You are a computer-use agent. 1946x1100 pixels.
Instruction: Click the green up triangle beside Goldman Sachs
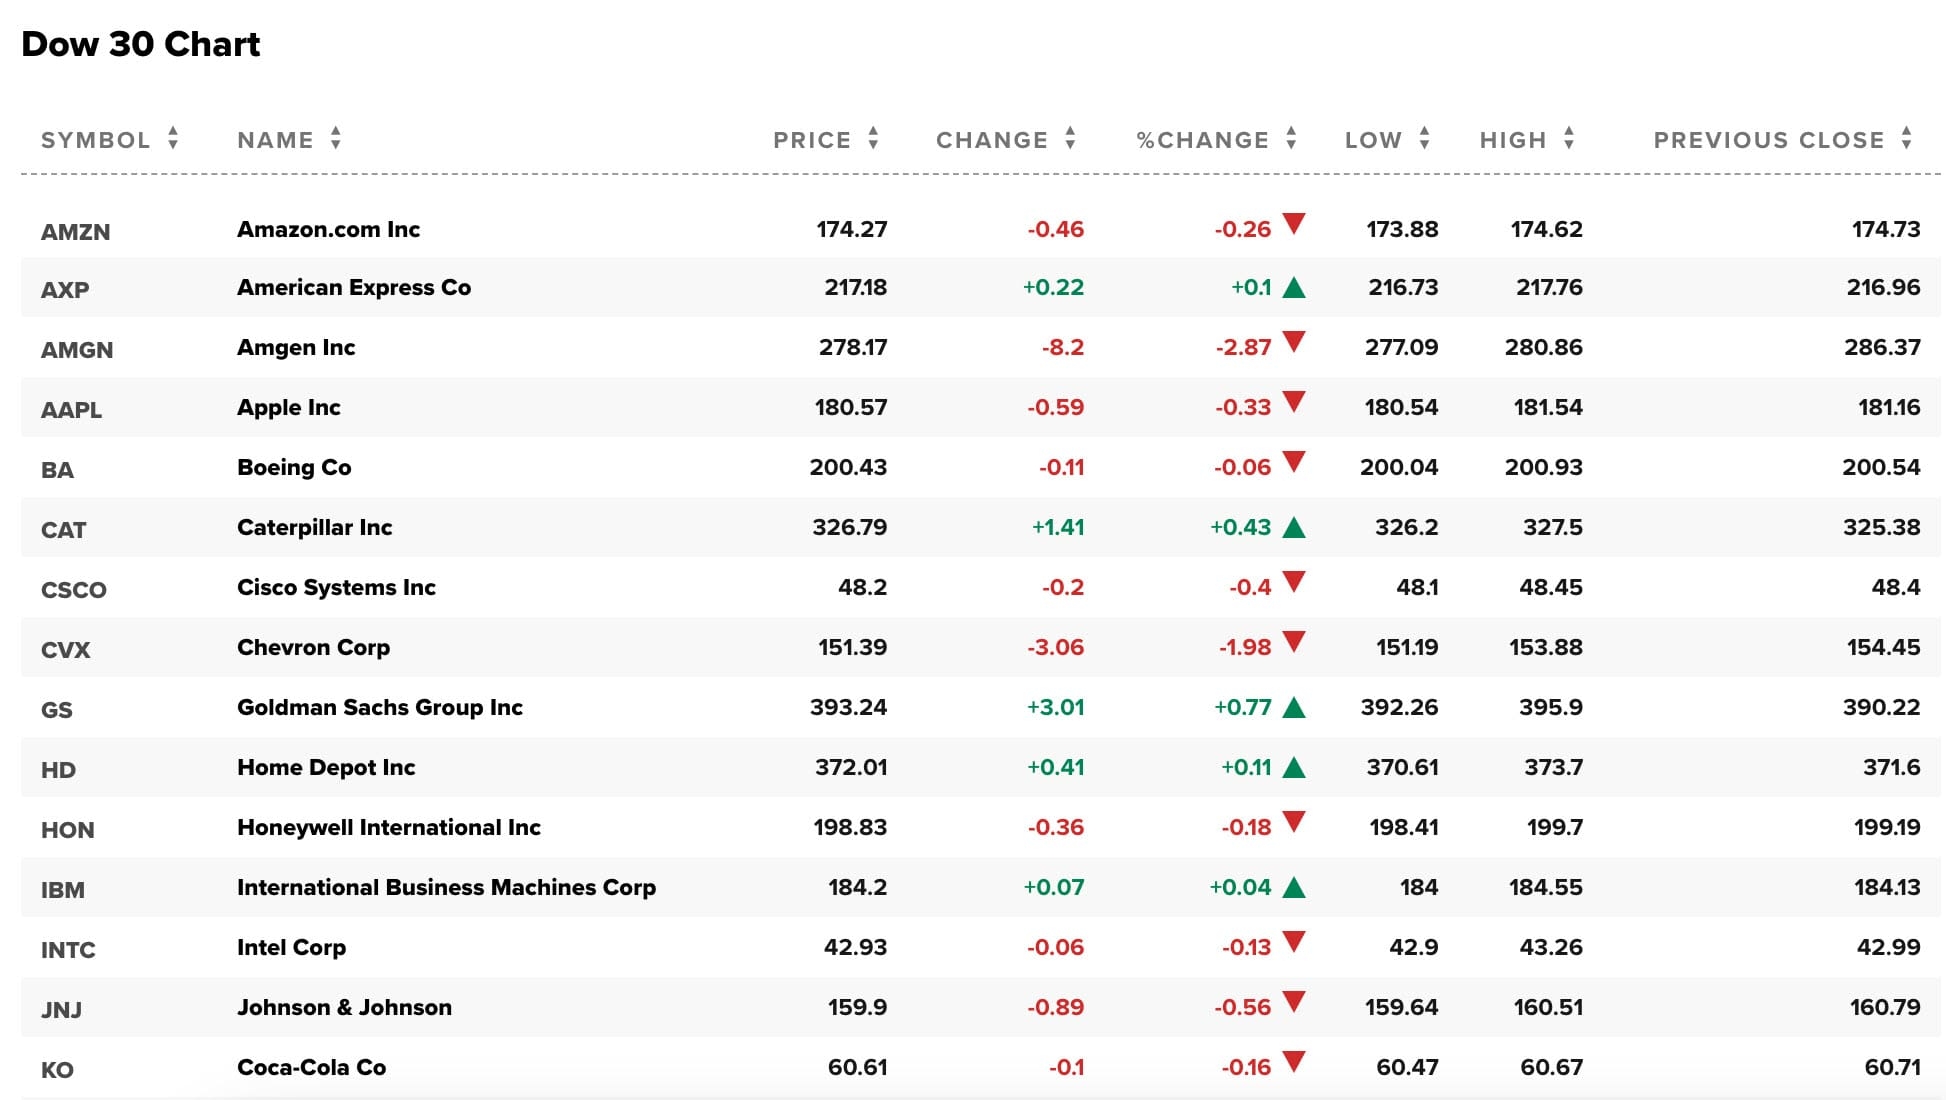(x=1296, y=707)
